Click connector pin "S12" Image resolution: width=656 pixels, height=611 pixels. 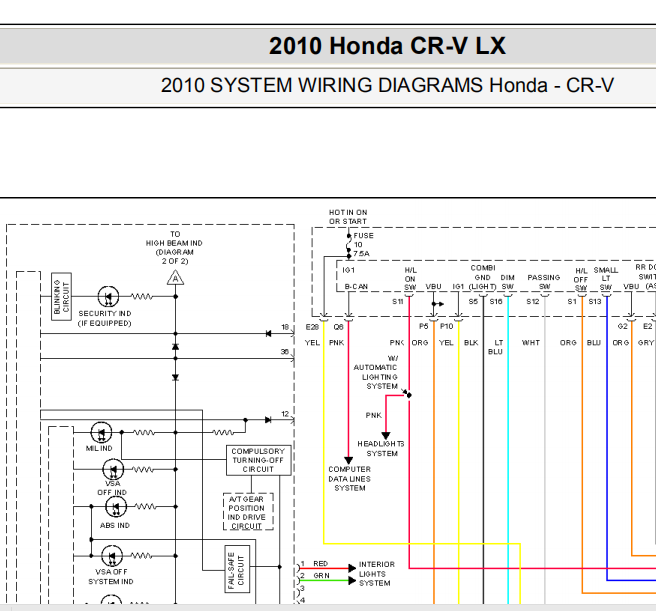(x=533, y=302)
